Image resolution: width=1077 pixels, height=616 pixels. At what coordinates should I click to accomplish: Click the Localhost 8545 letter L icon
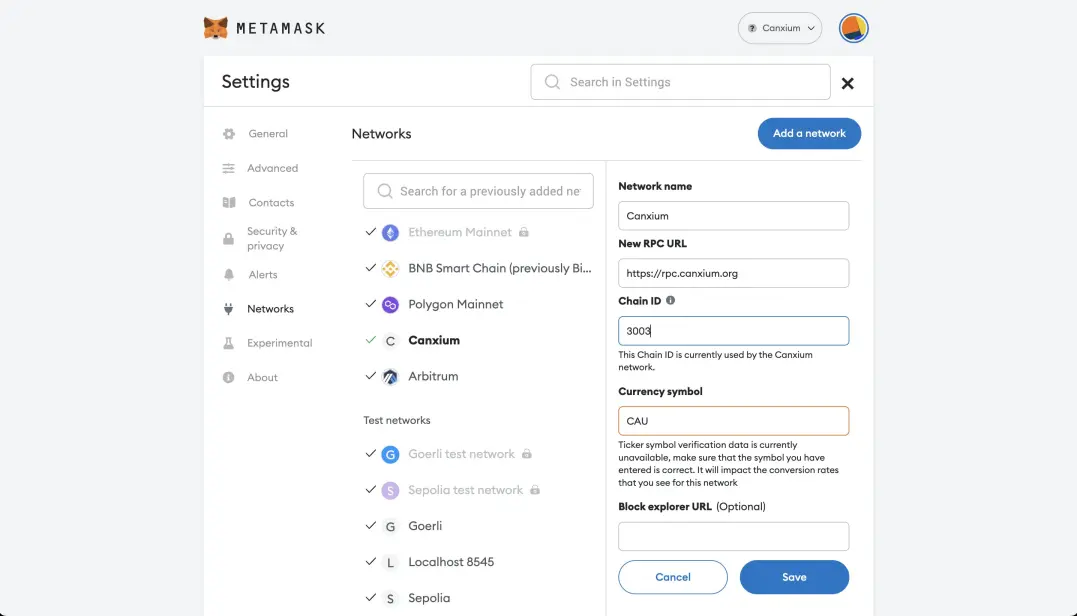coord(390,562)
